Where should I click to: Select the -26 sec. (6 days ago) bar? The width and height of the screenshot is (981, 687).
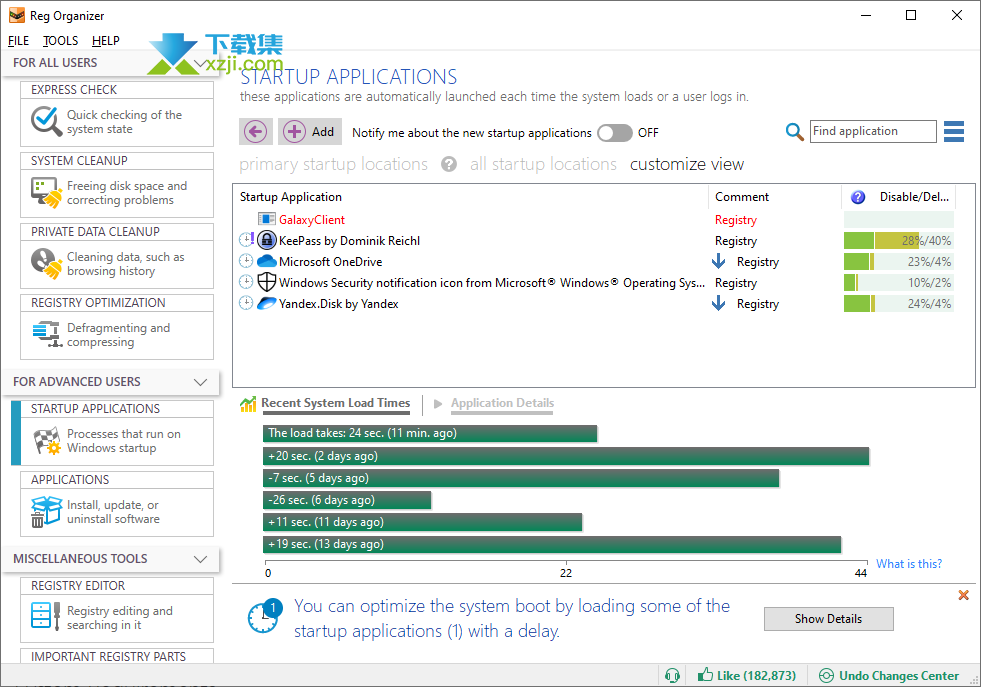(347, 500)
